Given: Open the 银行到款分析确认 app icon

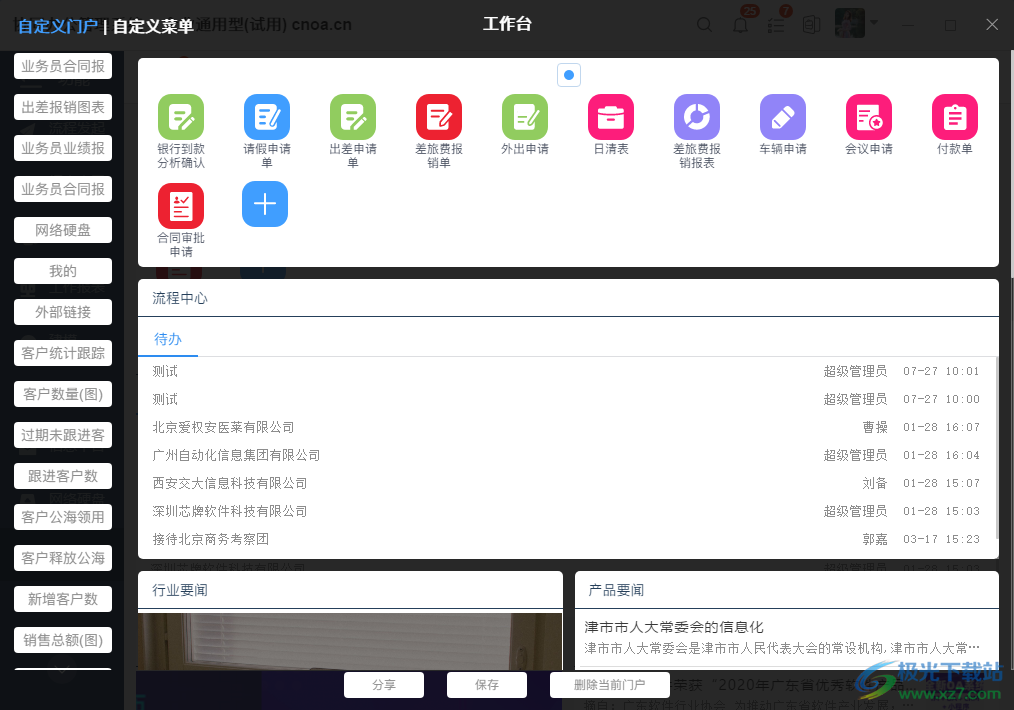Looking at the screenshot, I should click(x=181, y=117).
